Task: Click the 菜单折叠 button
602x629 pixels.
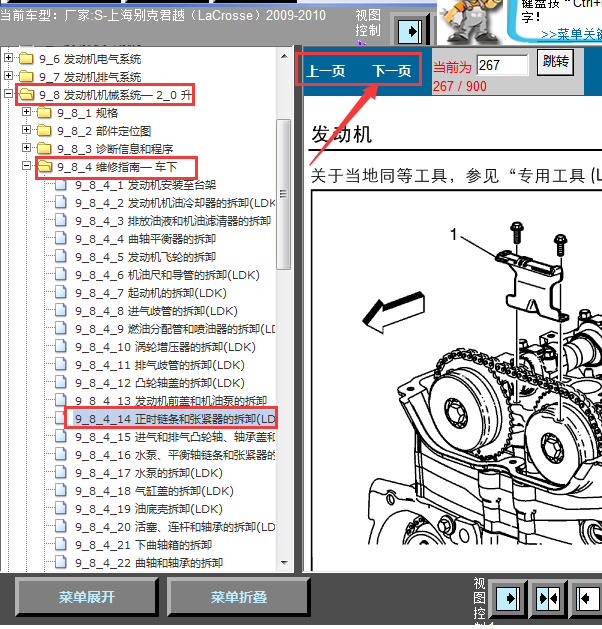Action: point(239,597)
